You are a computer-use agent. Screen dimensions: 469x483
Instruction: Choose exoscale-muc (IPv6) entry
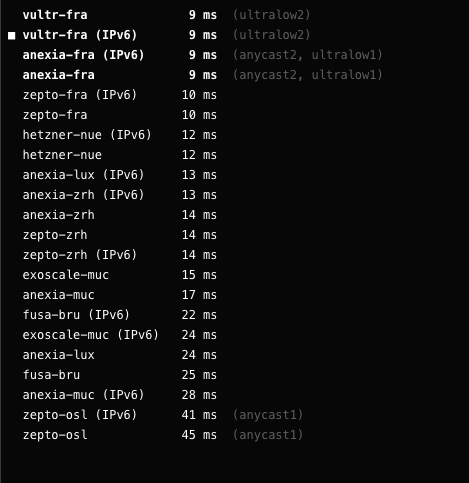[120, 335]
